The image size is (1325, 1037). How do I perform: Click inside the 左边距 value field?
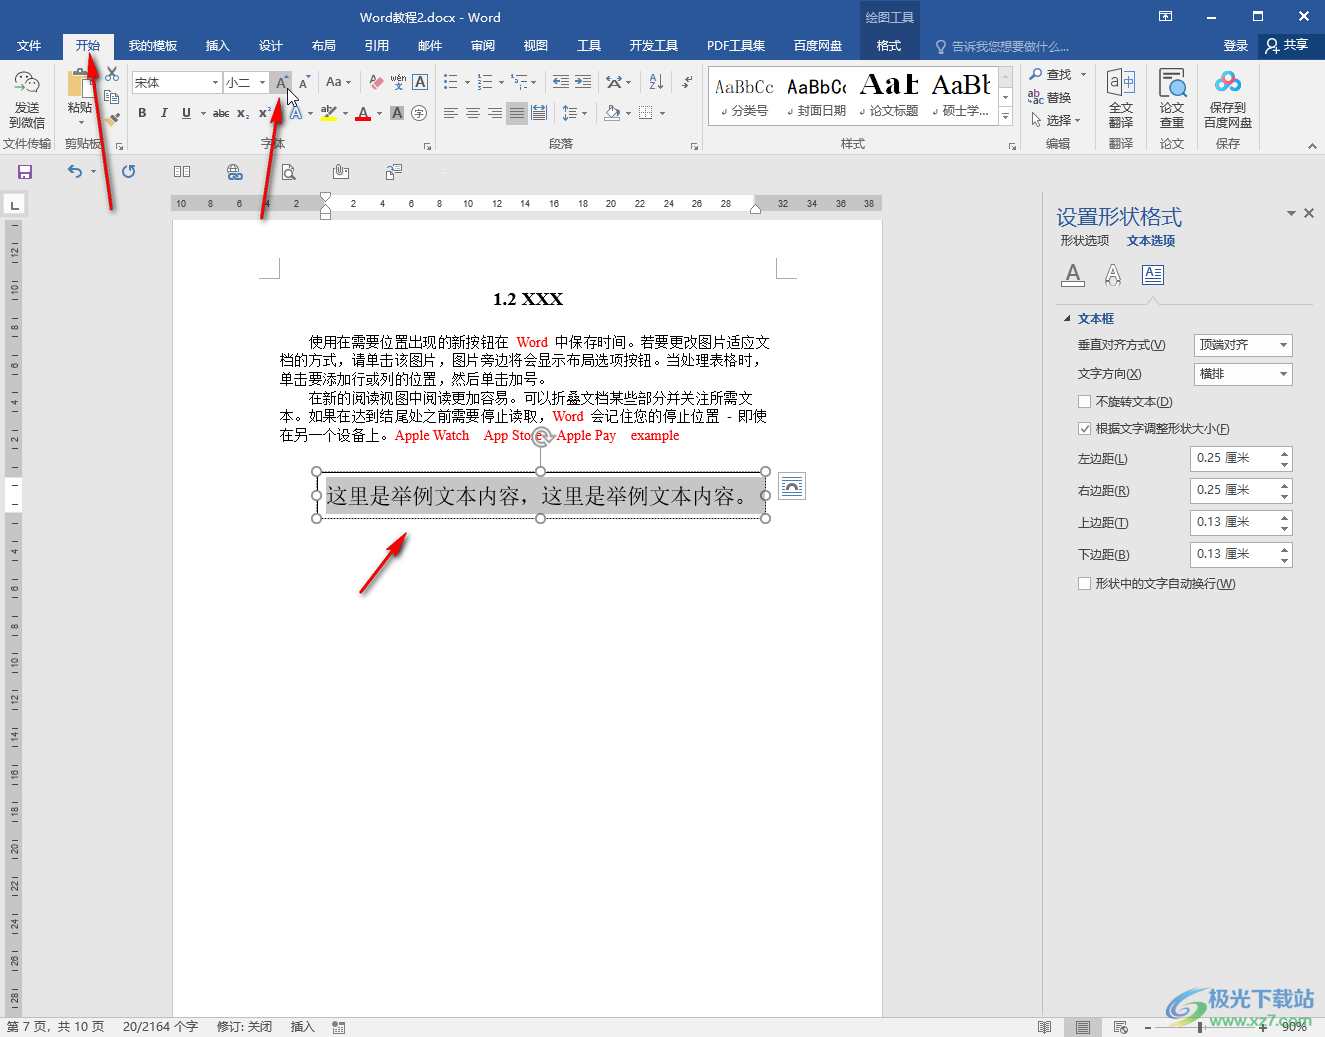pos(1234,459)
